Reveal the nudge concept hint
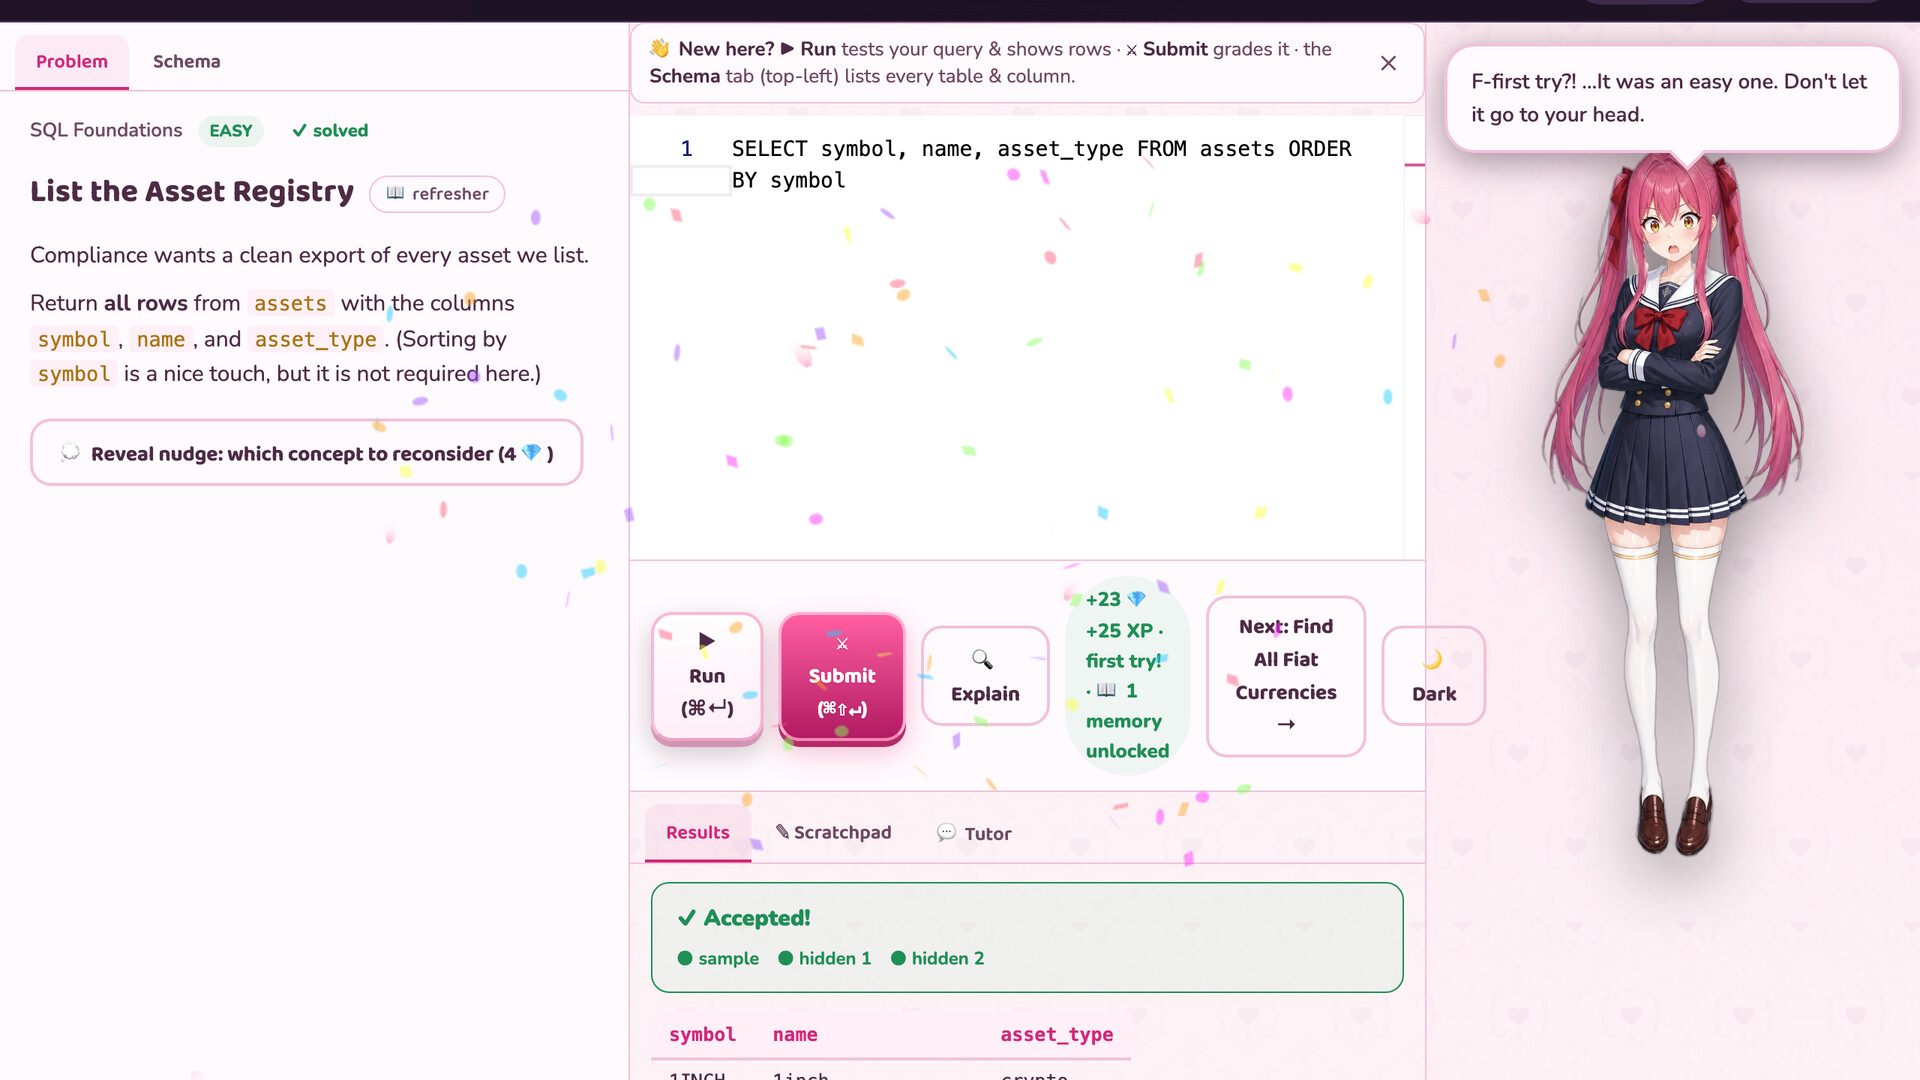Image resolution: width=1920 pixels, height=1080 pixels. pos(306,453)
